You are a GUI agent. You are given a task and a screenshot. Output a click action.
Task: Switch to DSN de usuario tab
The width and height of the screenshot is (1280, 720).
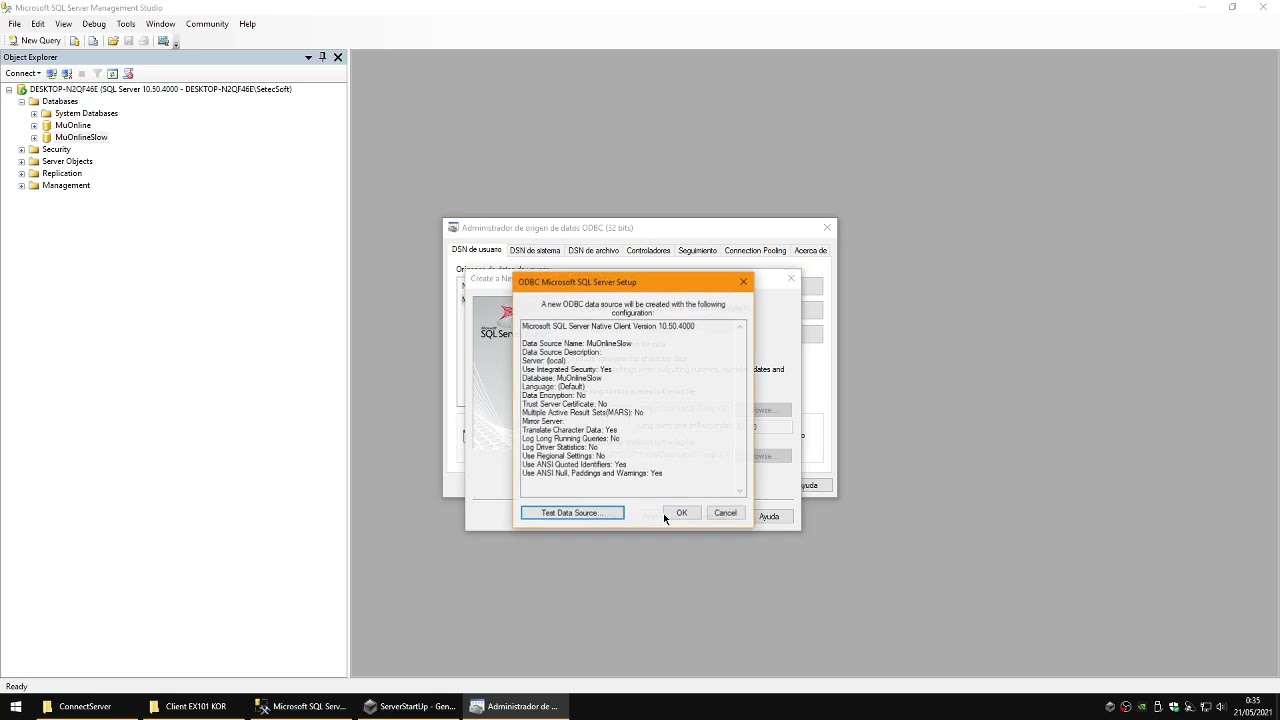(x=476, y=249)
